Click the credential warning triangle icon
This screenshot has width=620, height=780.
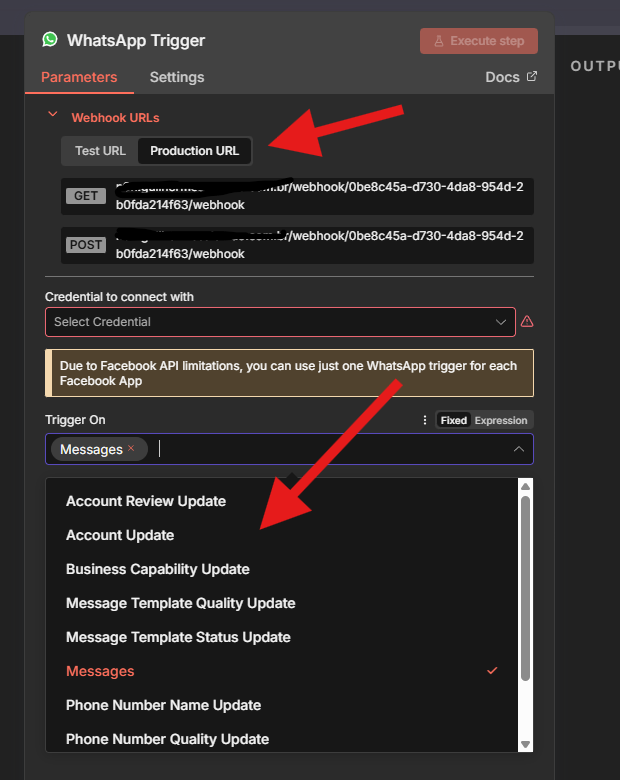527,322
